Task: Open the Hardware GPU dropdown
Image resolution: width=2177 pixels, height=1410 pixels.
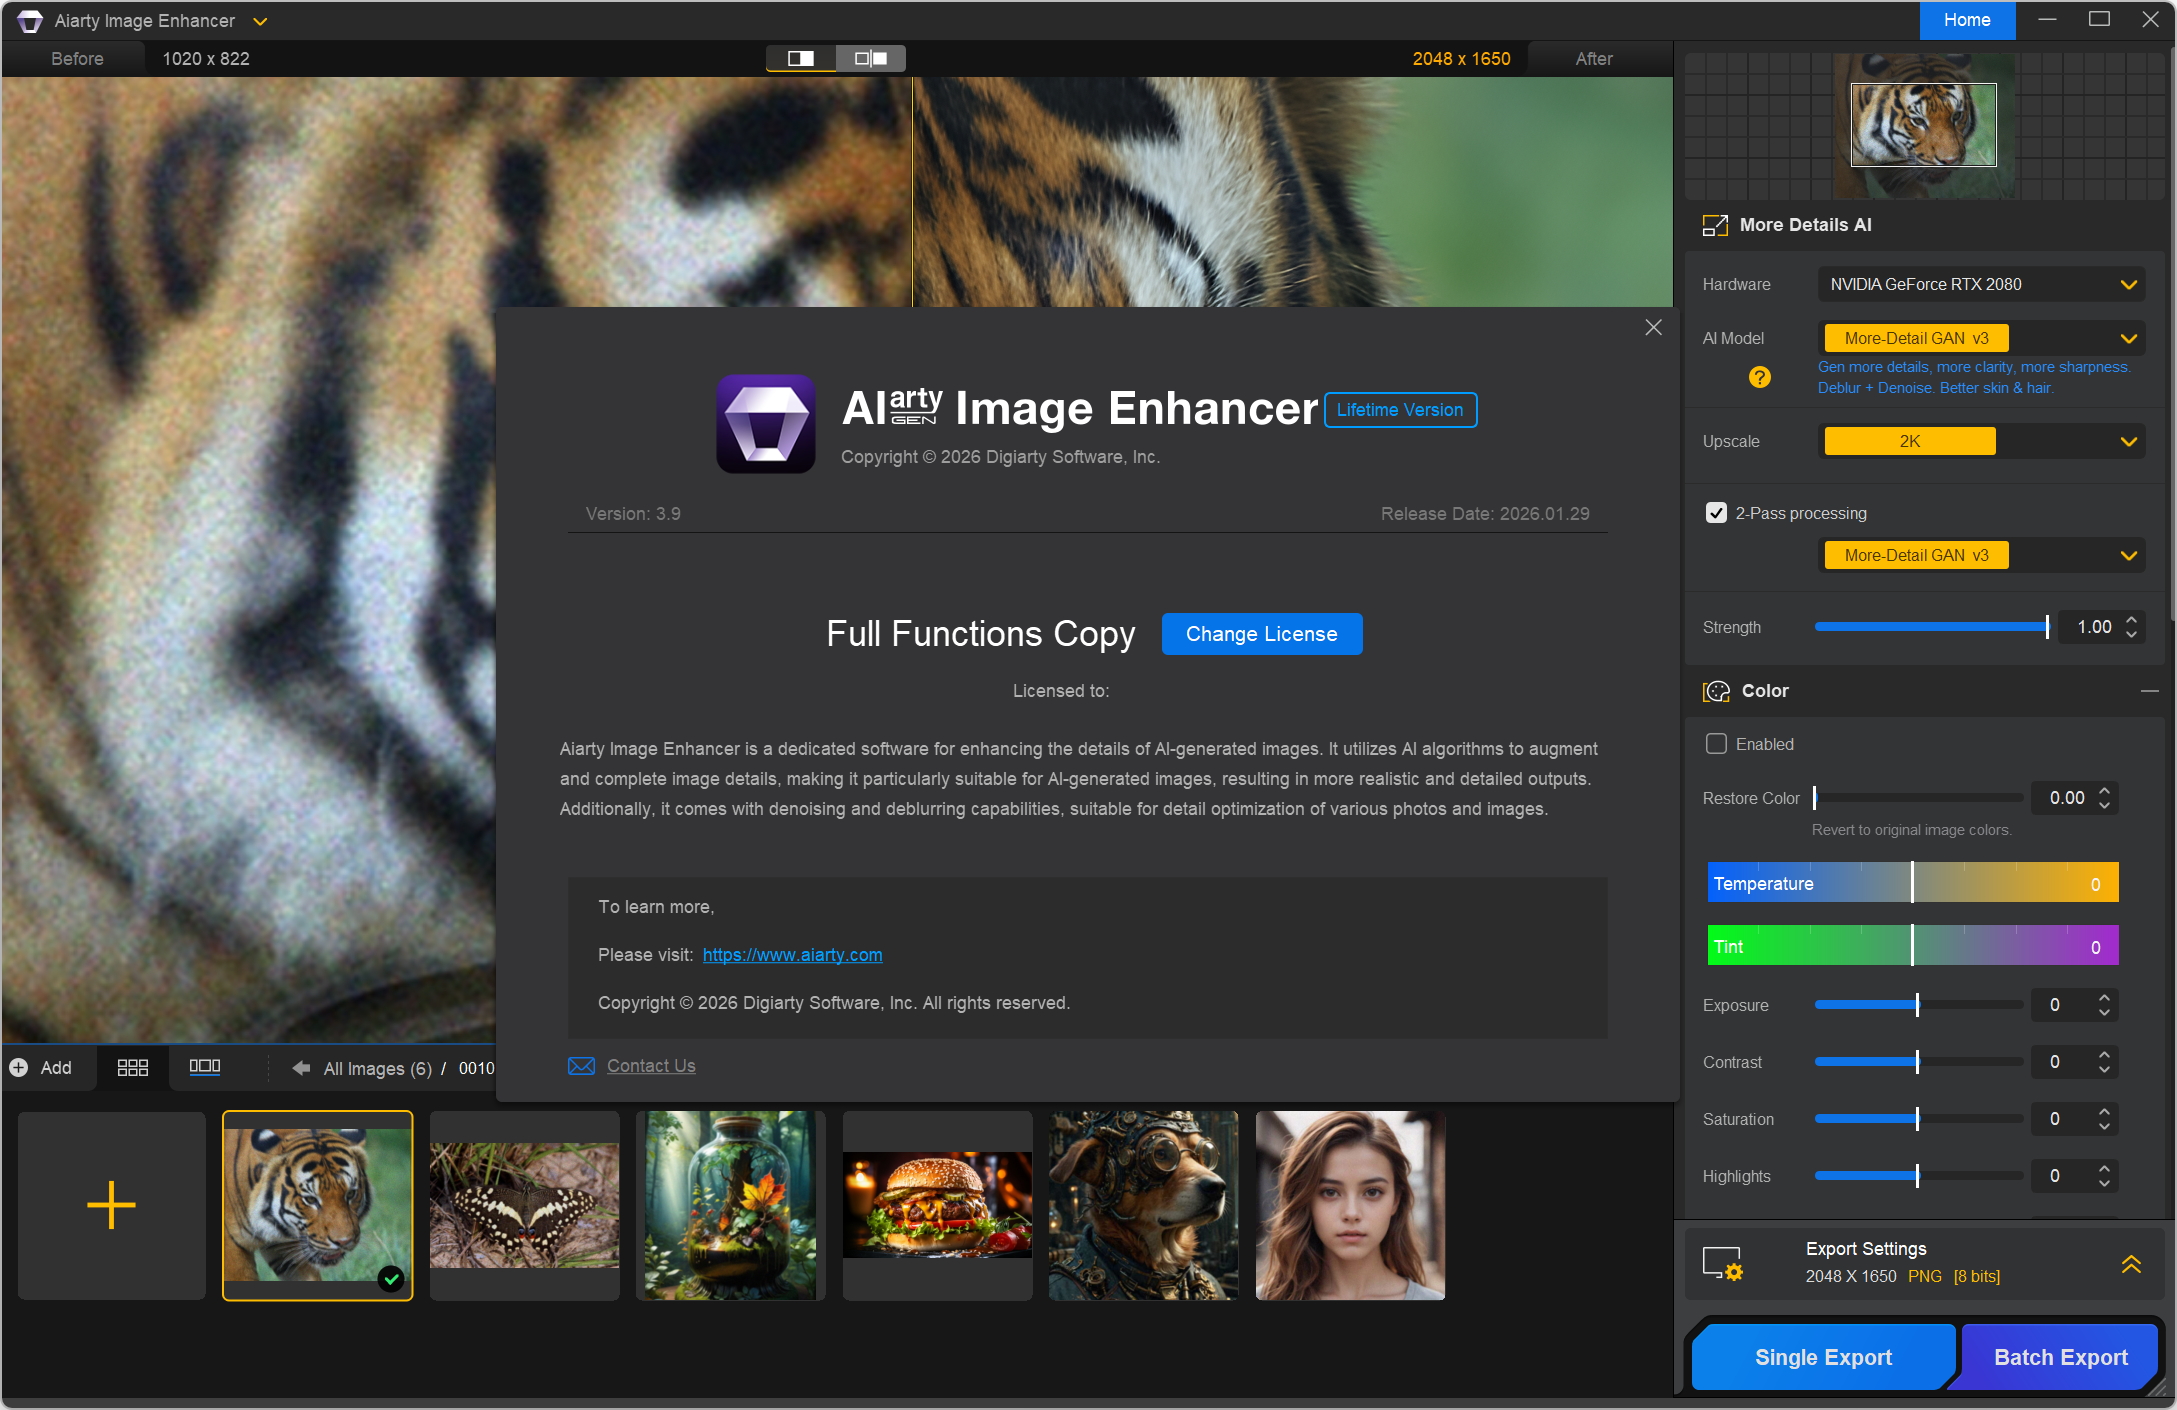Action: 2128,285
